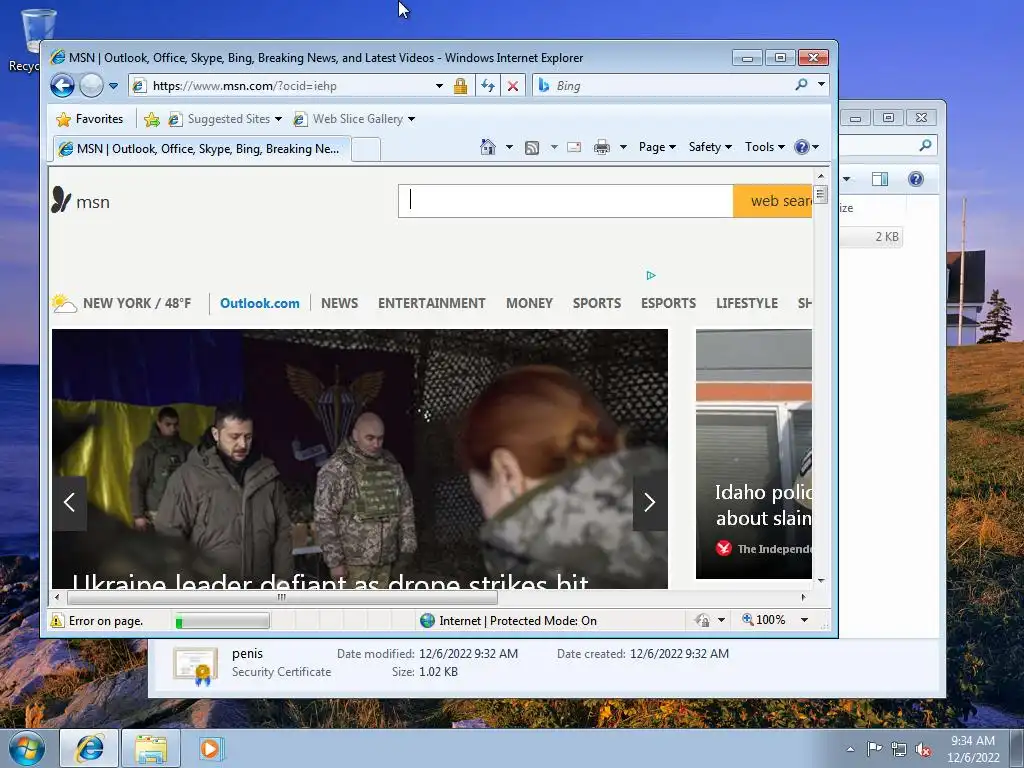Click Explorer window search magnifier
Image resolution: width=1024 pixels, height=768 pixels.
[x=925, y=145]
